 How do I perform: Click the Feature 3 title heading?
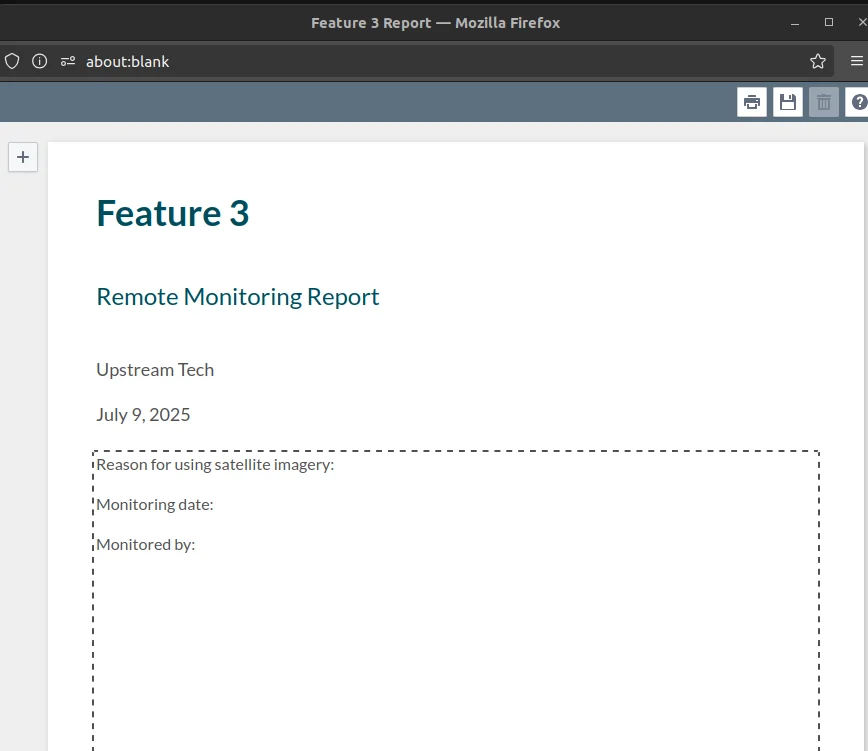[x=173, y=214]
